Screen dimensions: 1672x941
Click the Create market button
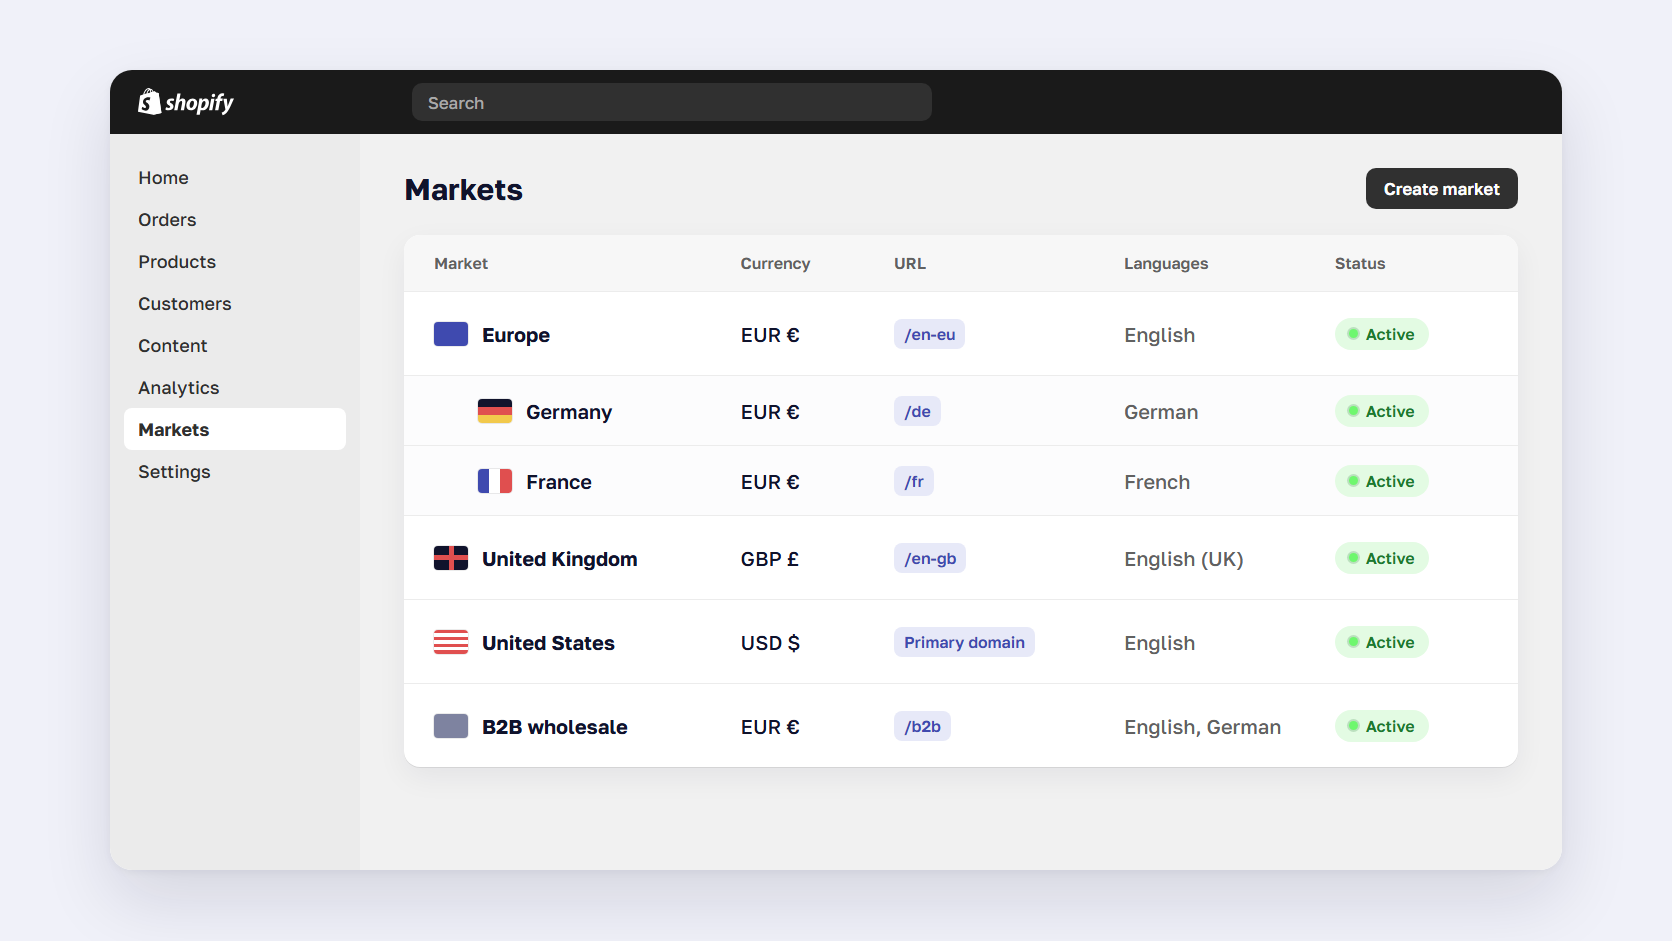coord(1442,189)
